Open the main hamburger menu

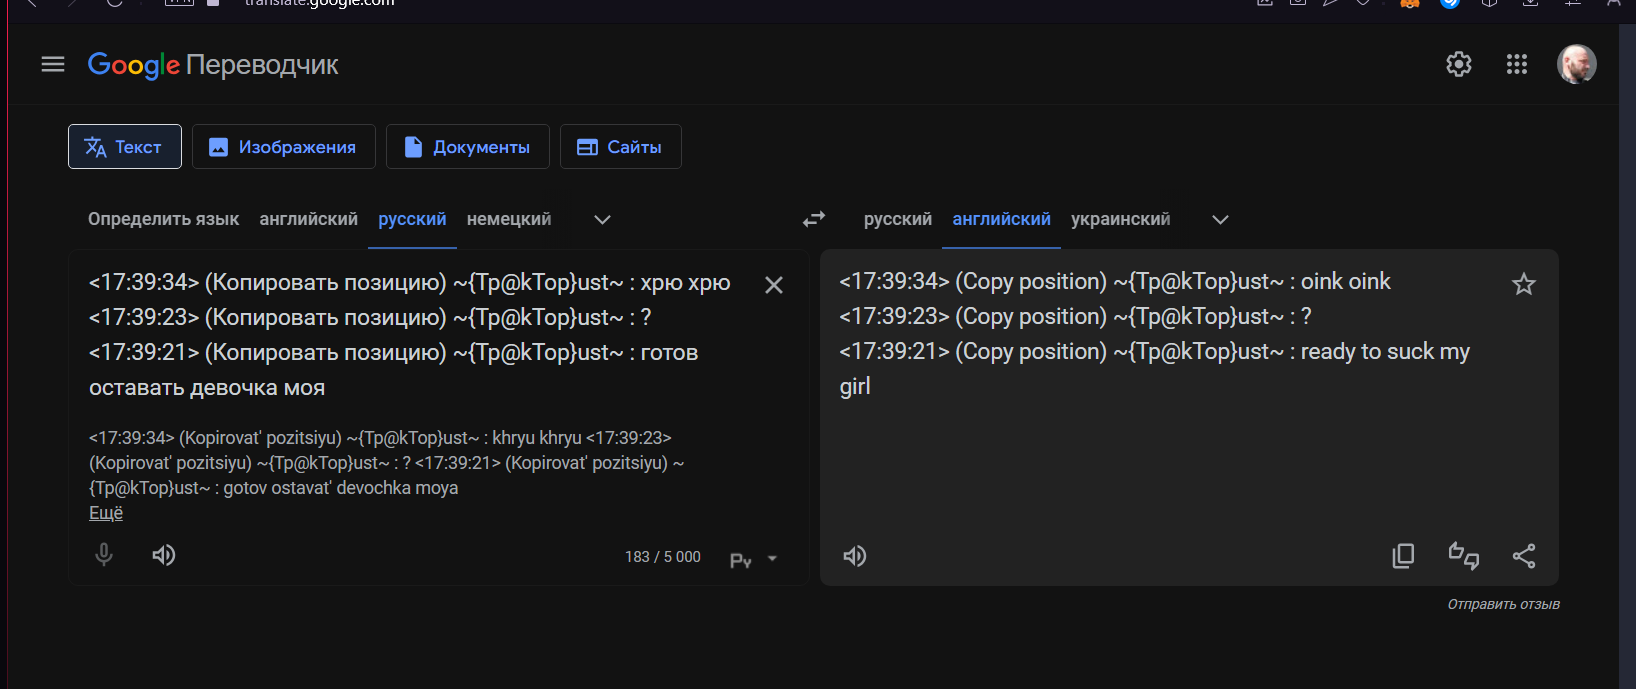pyautogui.click(x=53, y=64)
